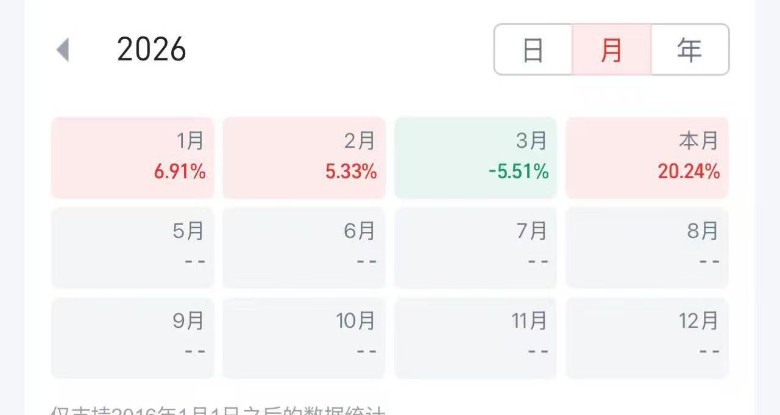Tap 本月 cell showing 20.24%

tap(647, 157)
